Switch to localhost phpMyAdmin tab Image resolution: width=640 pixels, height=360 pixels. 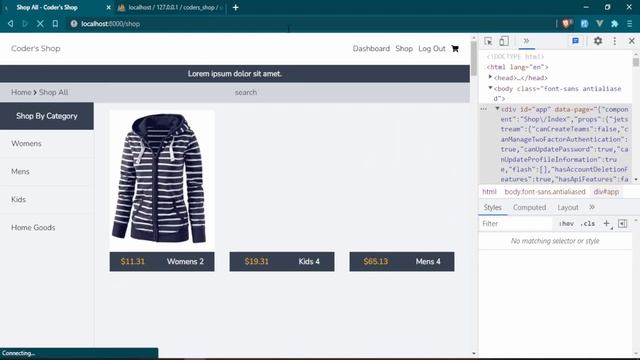pos(171,7)
